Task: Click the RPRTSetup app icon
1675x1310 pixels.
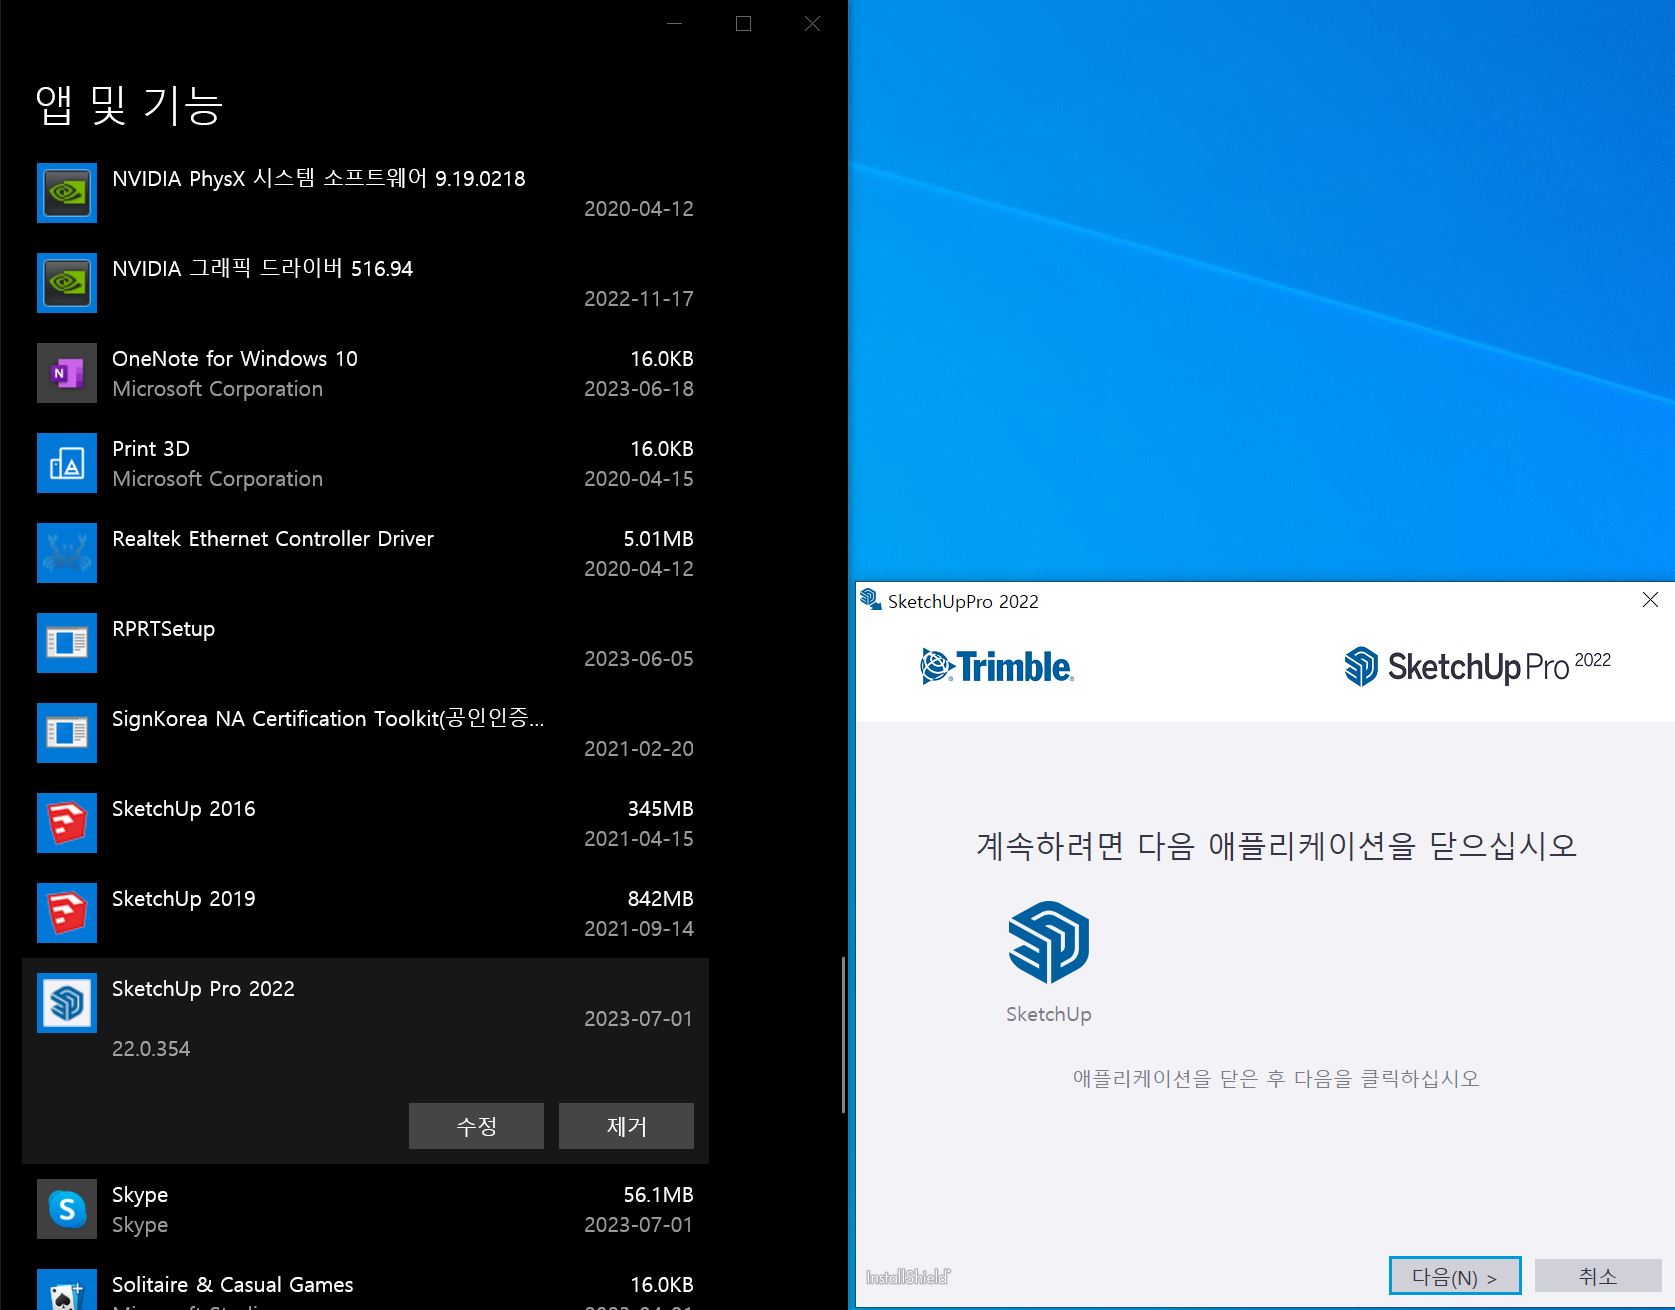Action: click(67, 643)
